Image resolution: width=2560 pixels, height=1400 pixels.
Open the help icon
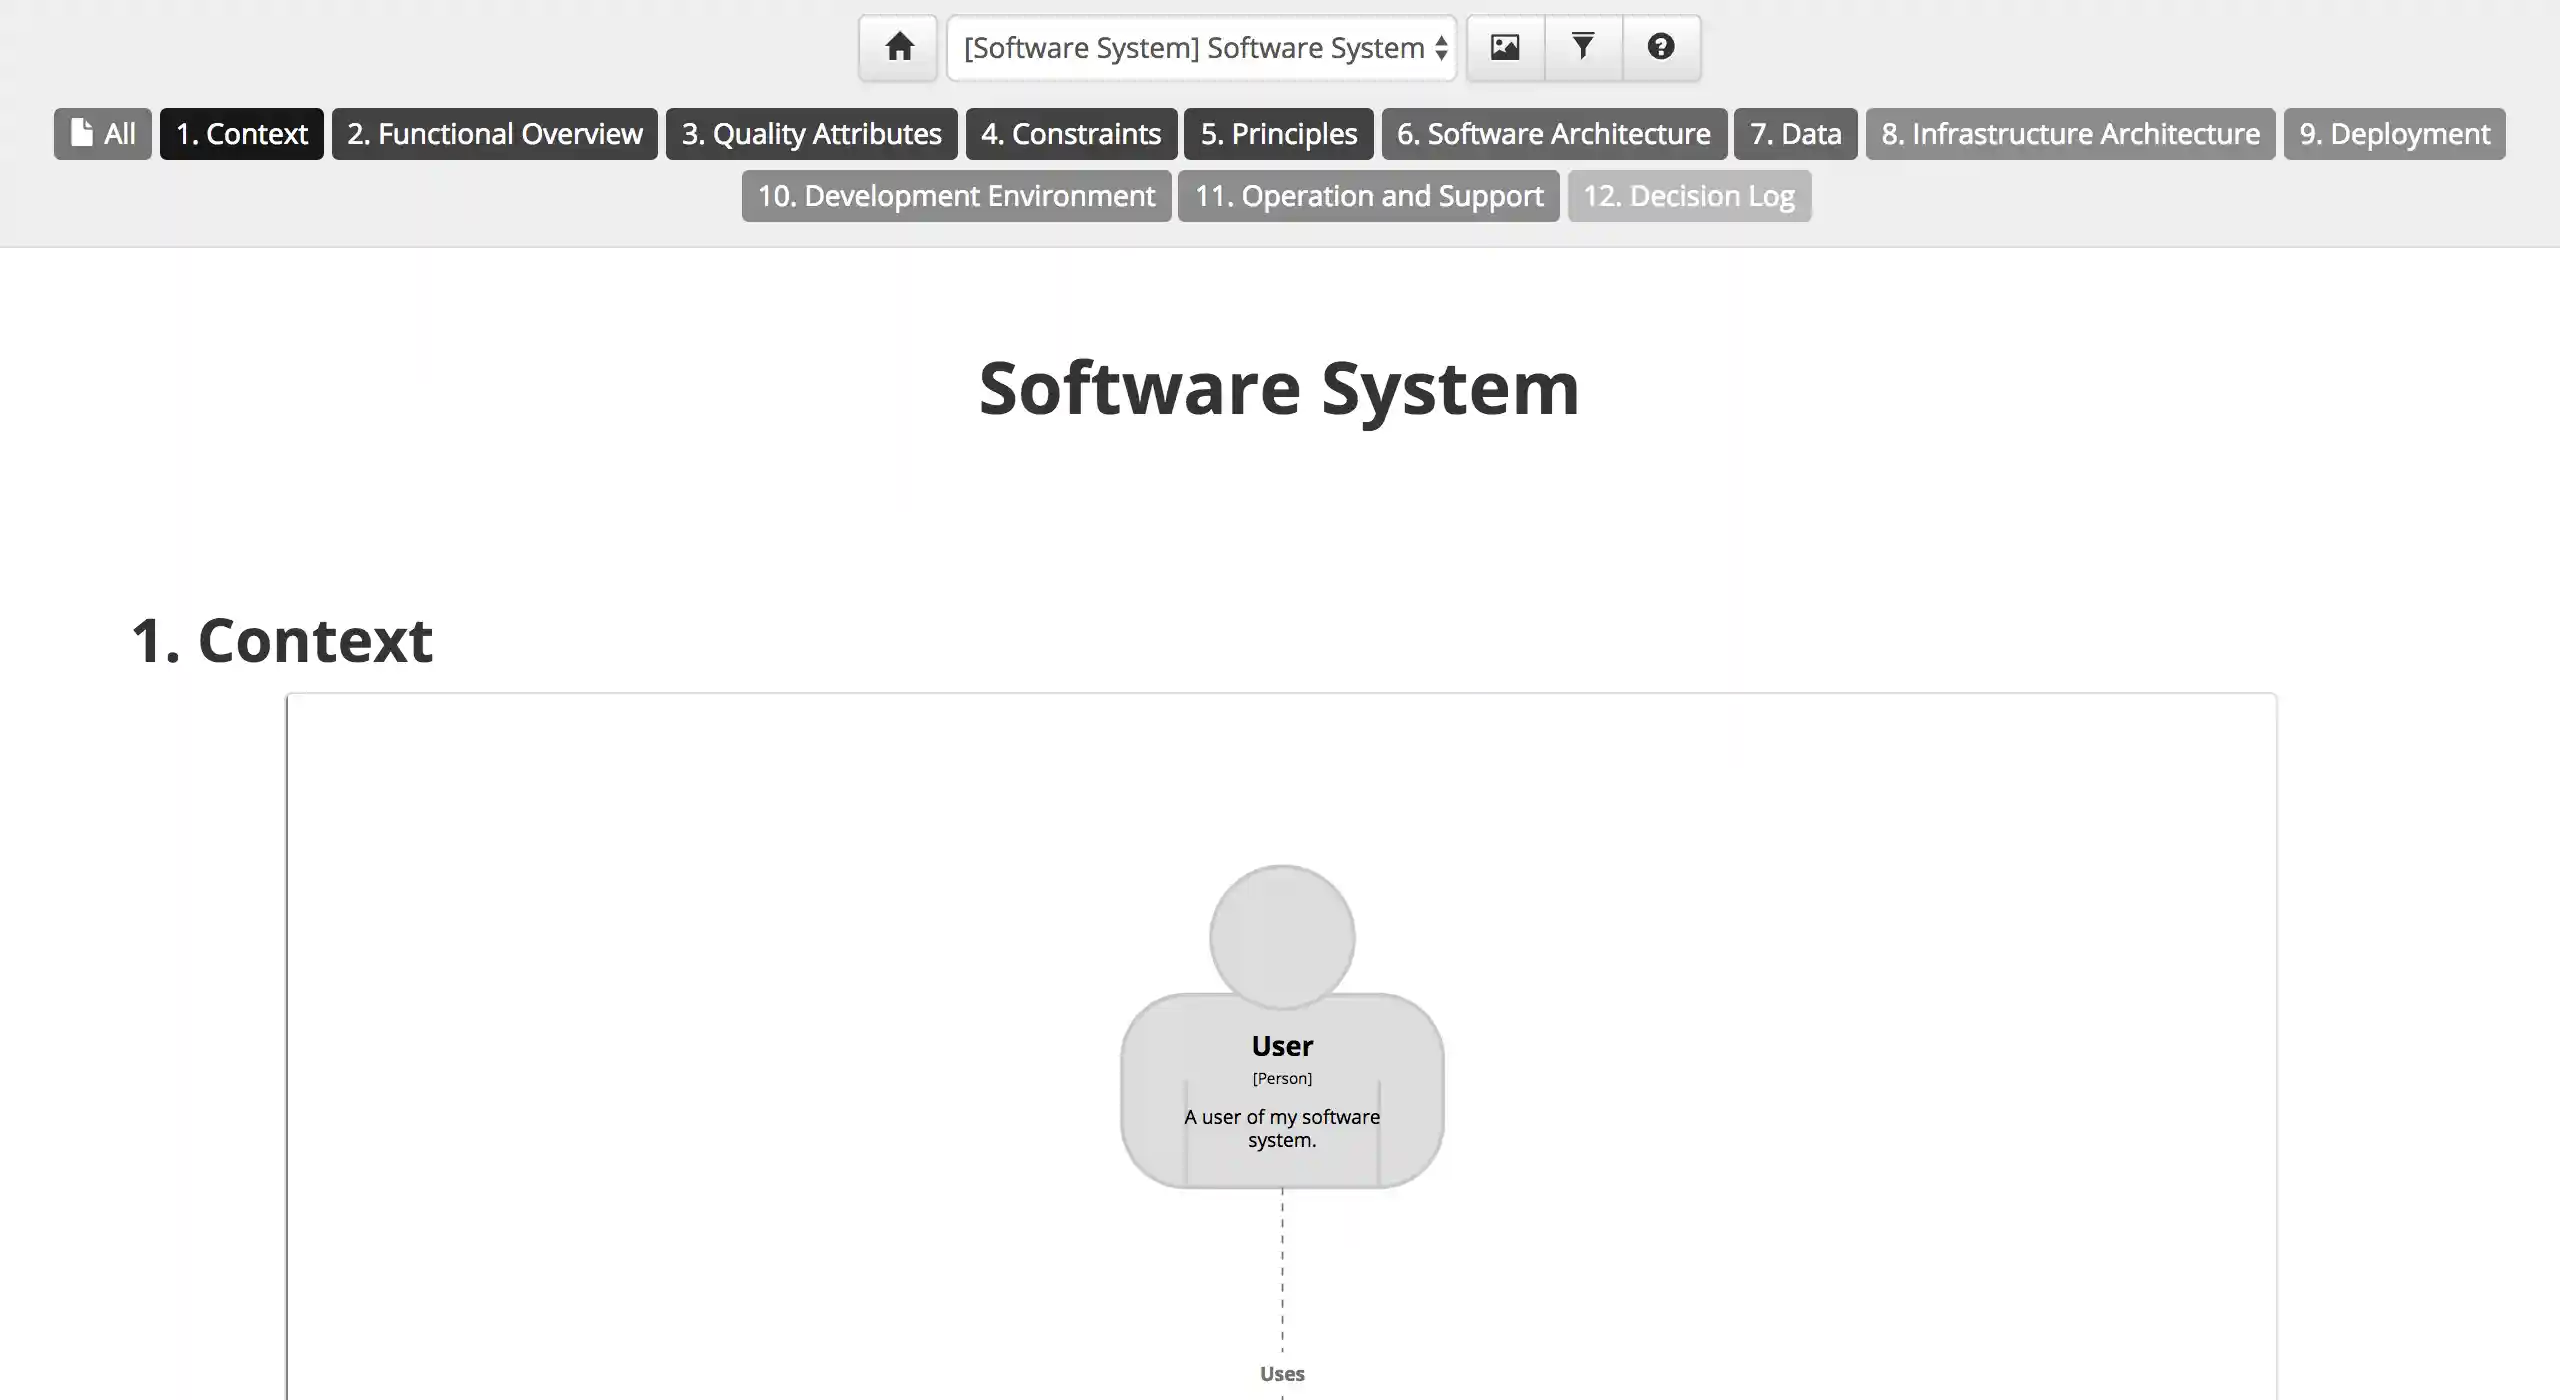pos(1660,47)
